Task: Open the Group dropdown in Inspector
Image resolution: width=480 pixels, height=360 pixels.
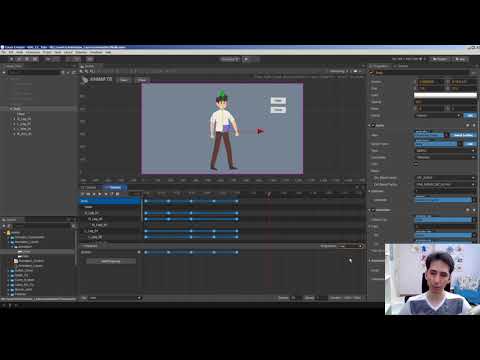Action: [438, 116]
